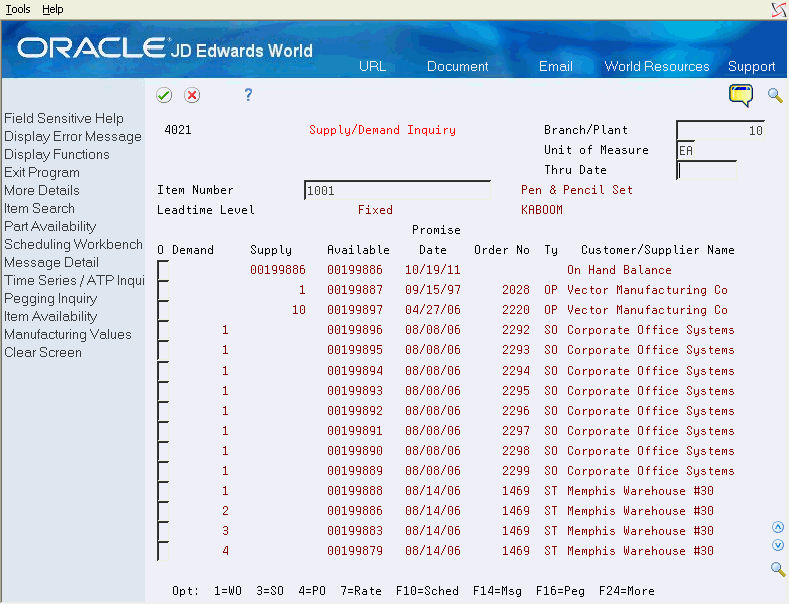
Task: Open the blue question mark help icon
Action: point(248,95)
